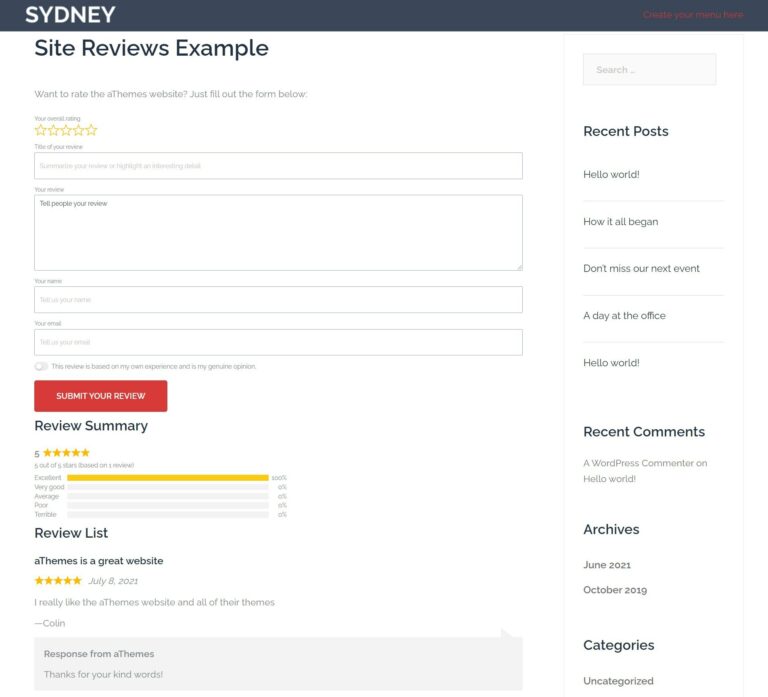Screen dimensions: 768x697
Task: Open the 'How it all began' post
Action: [620, 222]
